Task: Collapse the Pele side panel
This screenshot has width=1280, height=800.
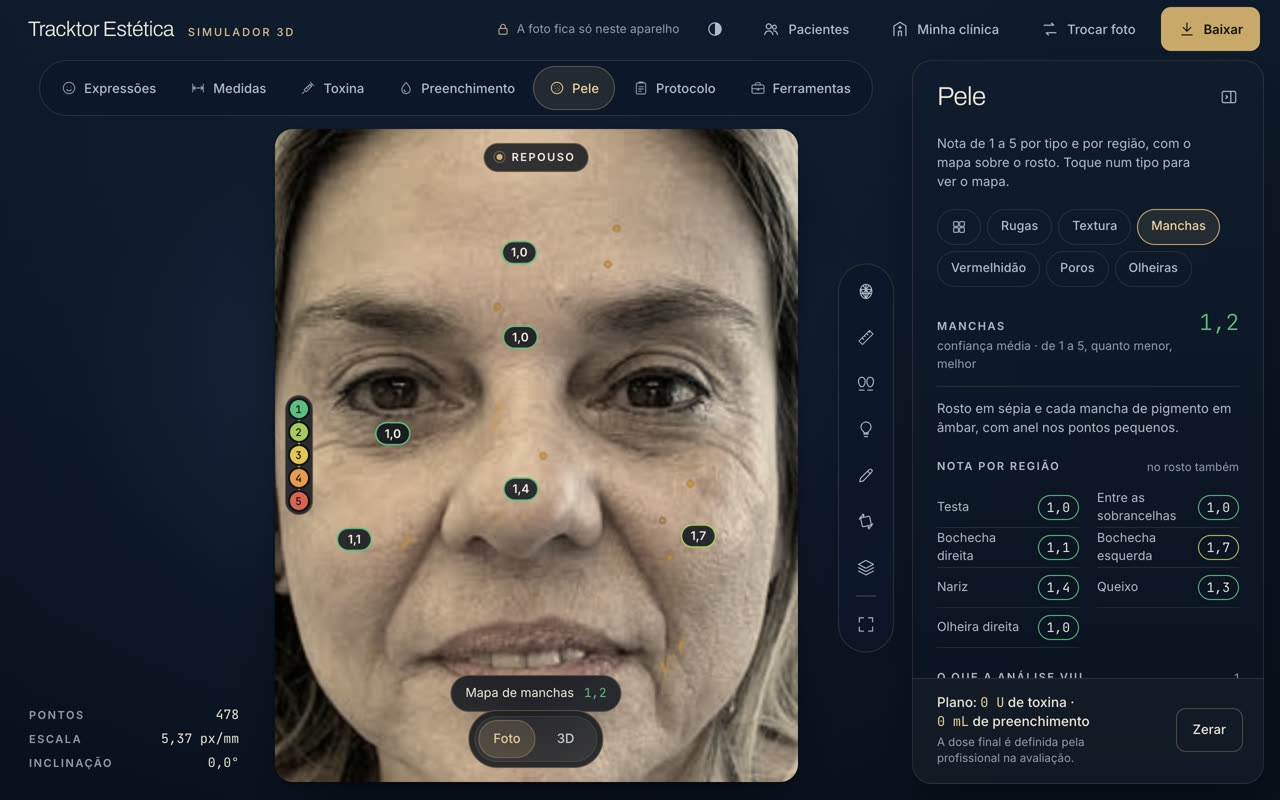Action: point(1229,97)
